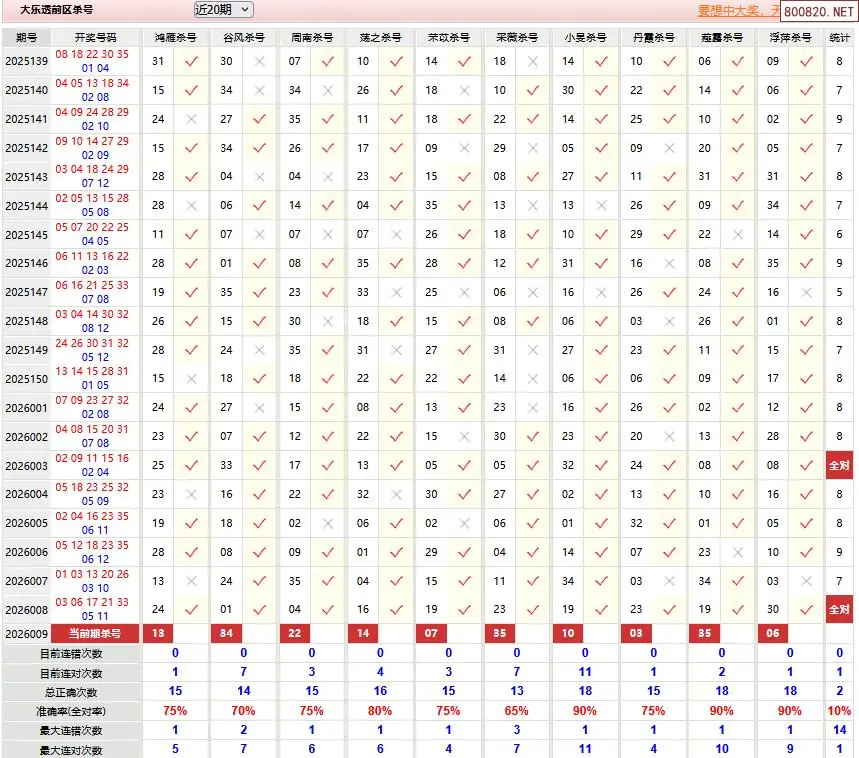This screenshot has height=758, width=859.
Task: Click the 采薇杀号 column header
Action: 516,37
